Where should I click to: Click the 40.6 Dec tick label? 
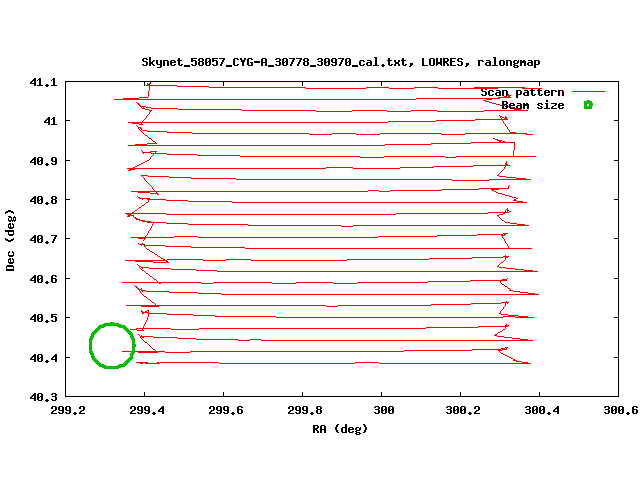[43, 279]
